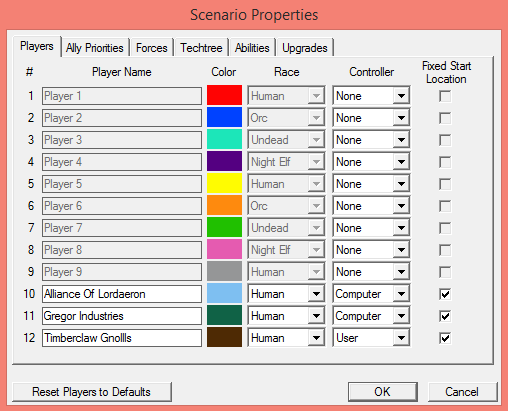Screen dimensions: 508x411
Task: Click Reset Players to Defaults button
Action: [x=92, y=392]
